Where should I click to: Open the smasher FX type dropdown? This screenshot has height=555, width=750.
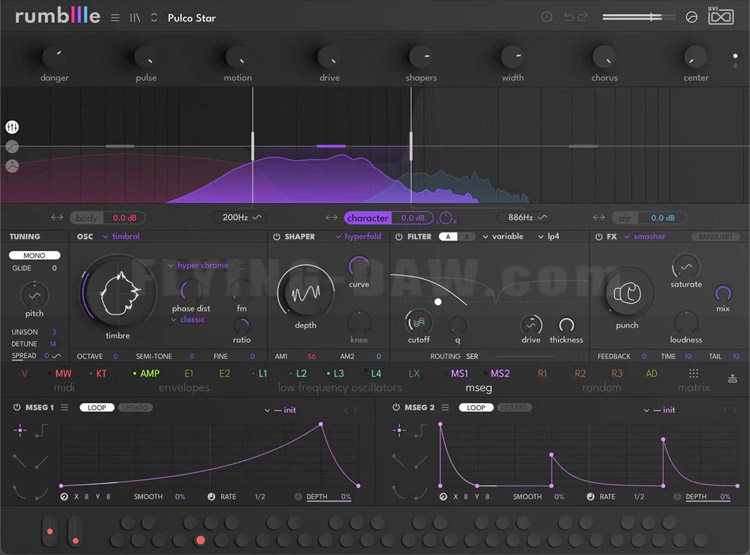point(645,236)
